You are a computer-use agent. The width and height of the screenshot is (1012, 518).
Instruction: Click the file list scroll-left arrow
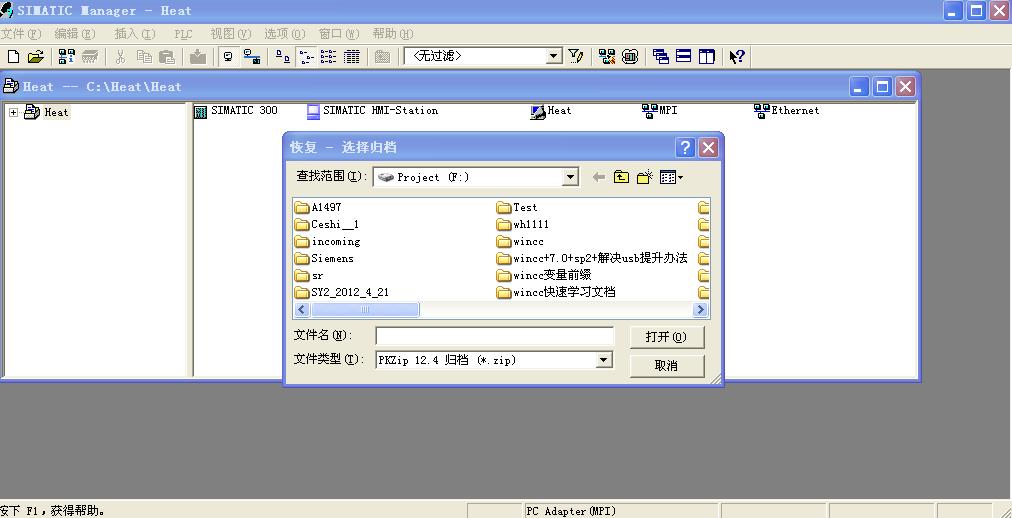coord(302,310)
